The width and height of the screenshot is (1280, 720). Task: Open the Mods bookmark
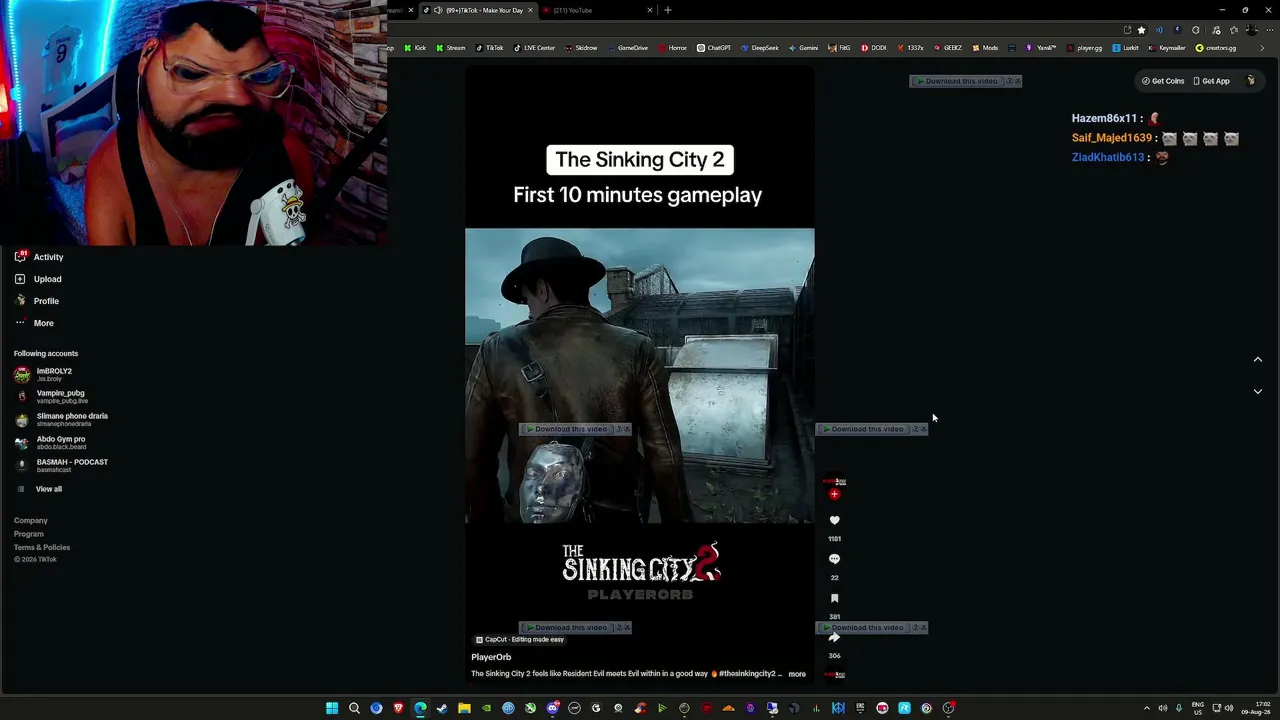[985, 48]
